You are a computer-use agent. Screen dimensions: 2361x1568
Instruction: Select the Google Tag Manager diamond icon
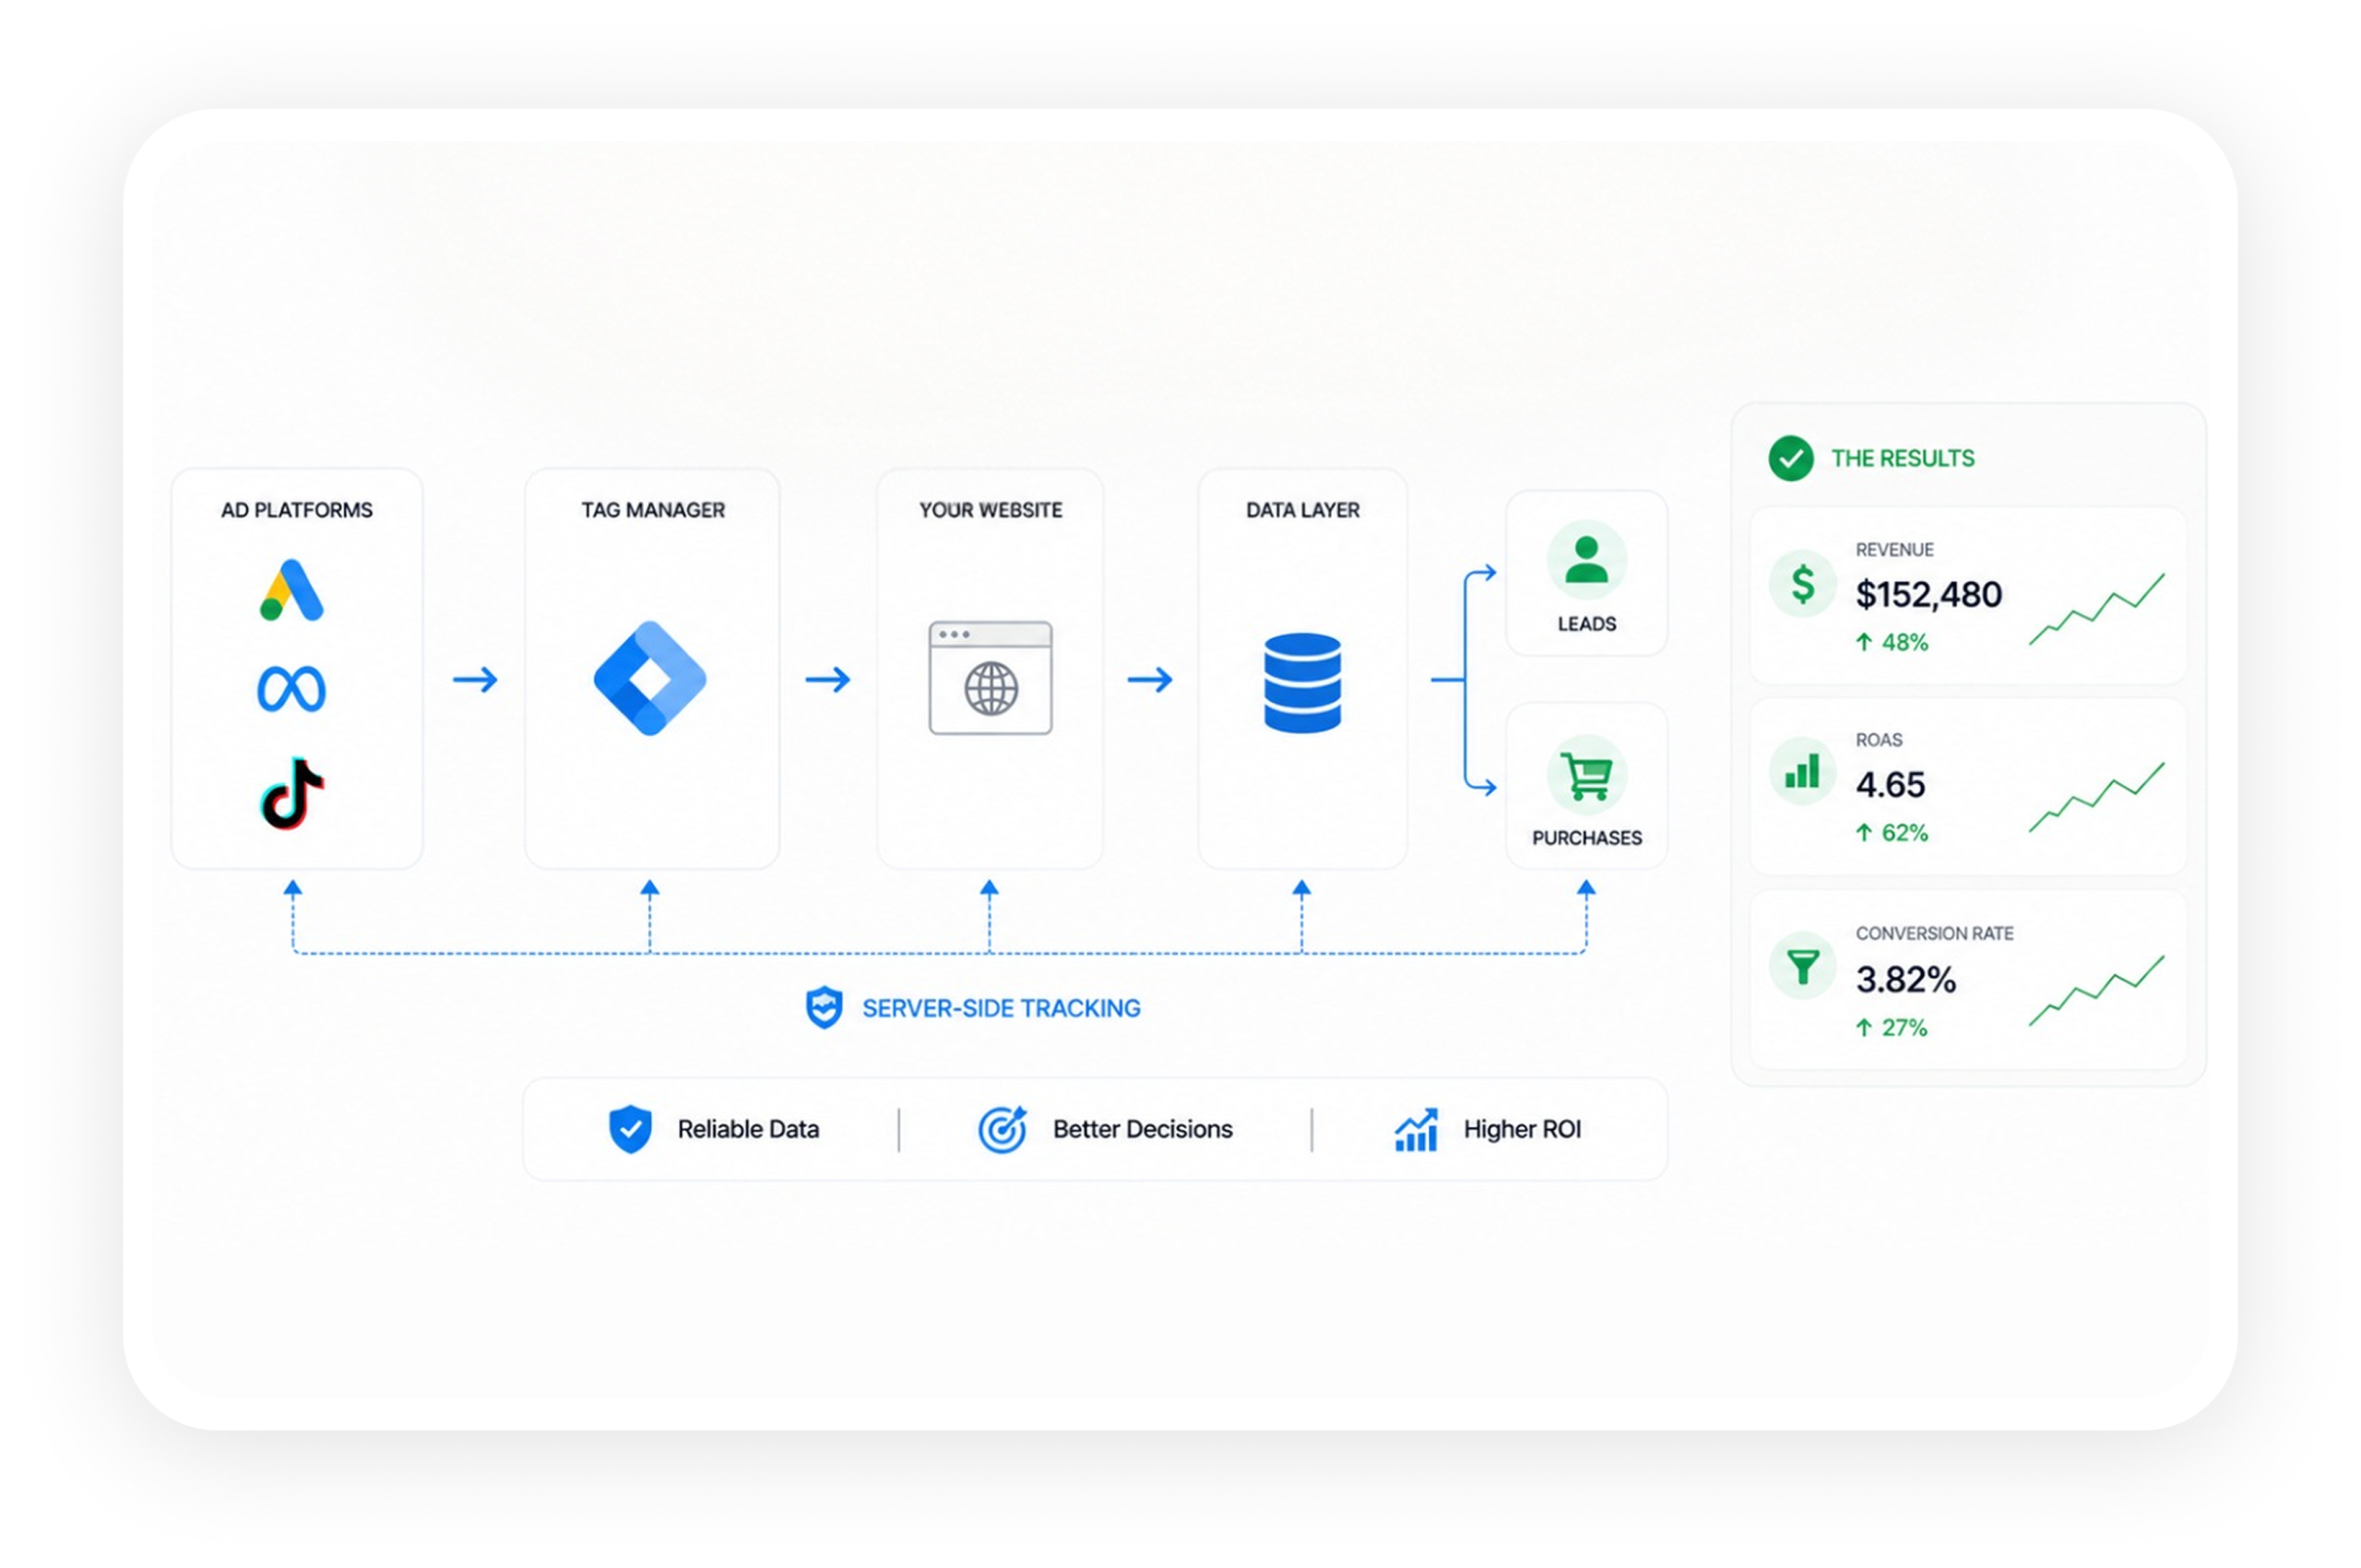(650, 679)
